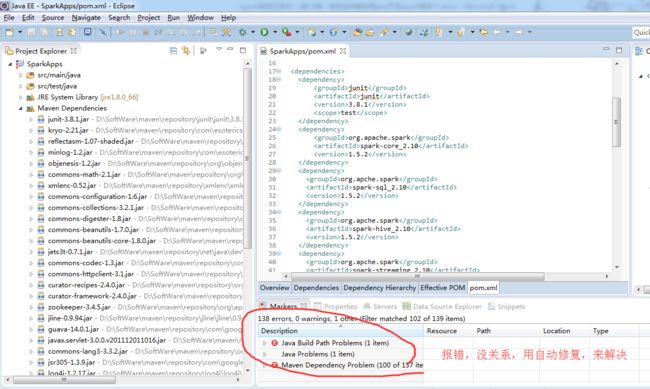Open the Navigate menu
650x389 pixels.
[x=86, y=17]
